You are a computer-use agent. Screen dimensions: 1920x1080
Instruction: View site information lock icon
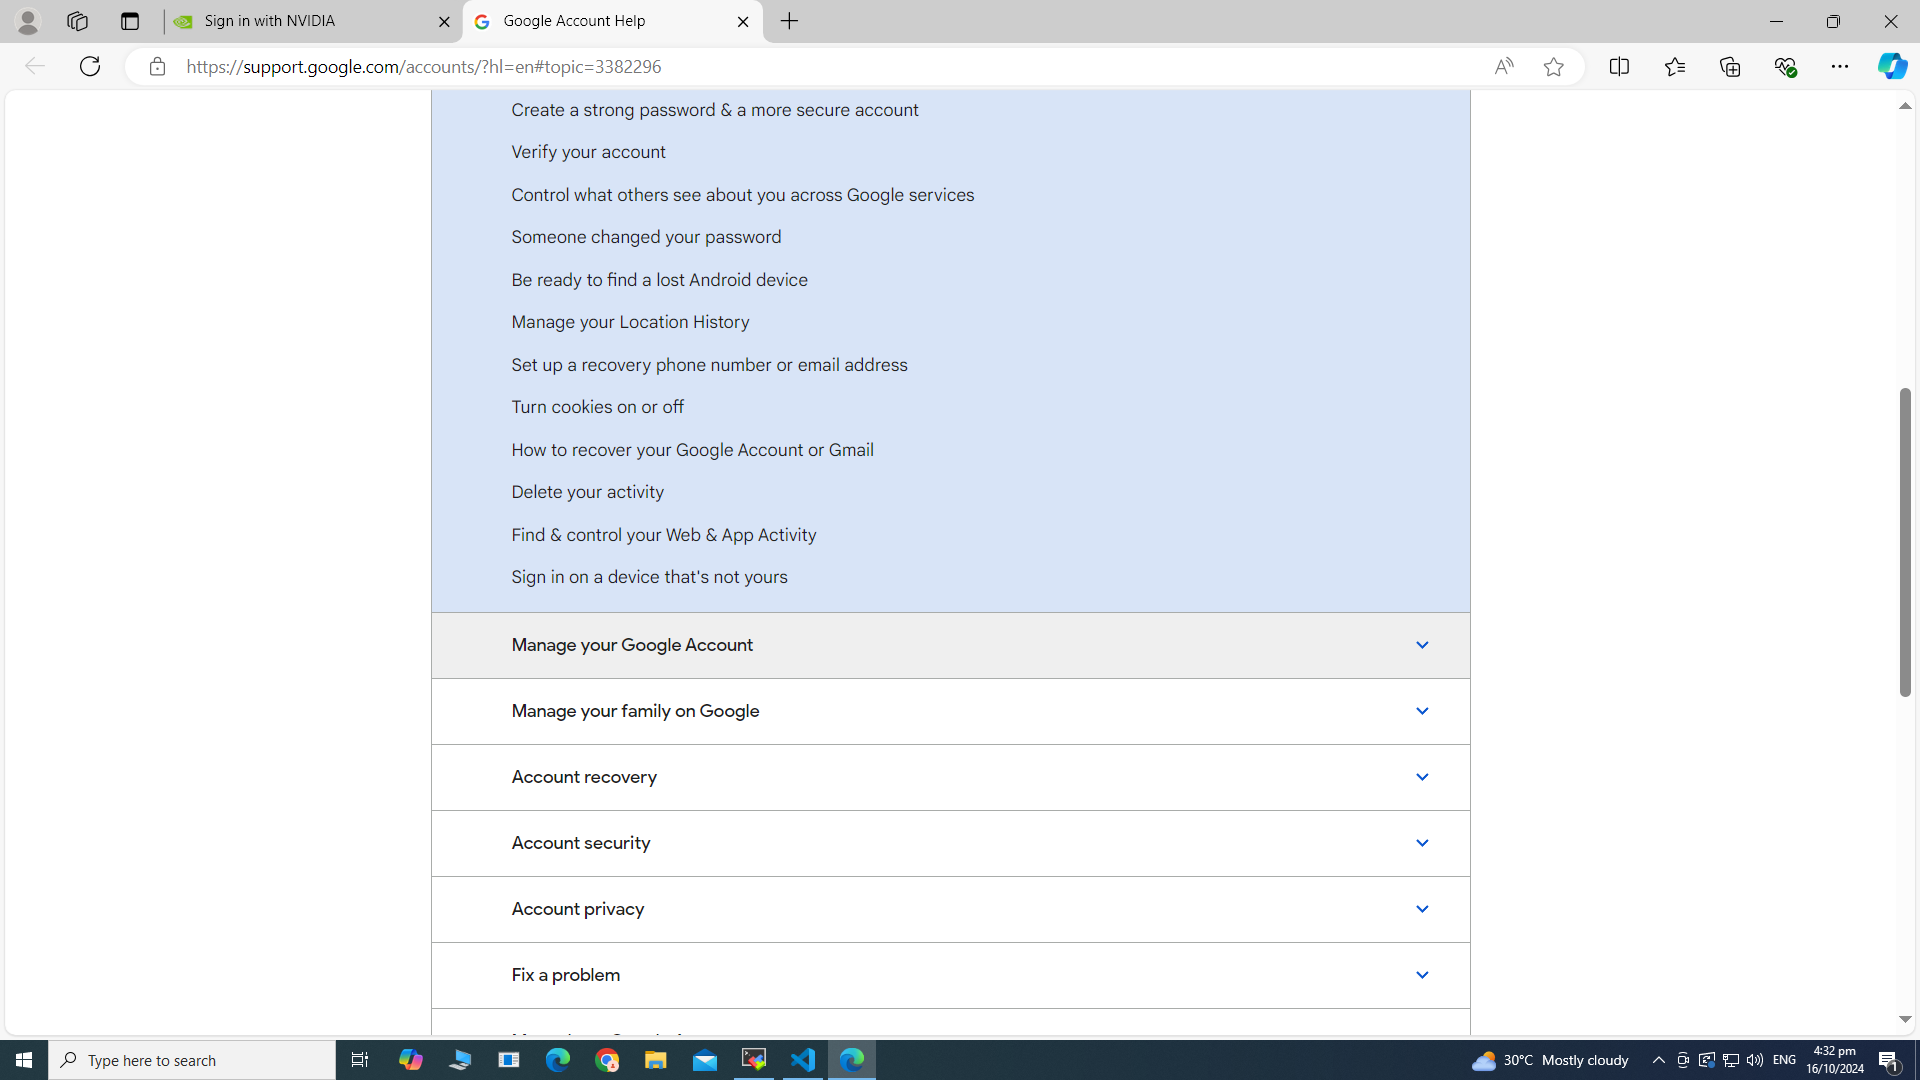click(x=157, y=67)
